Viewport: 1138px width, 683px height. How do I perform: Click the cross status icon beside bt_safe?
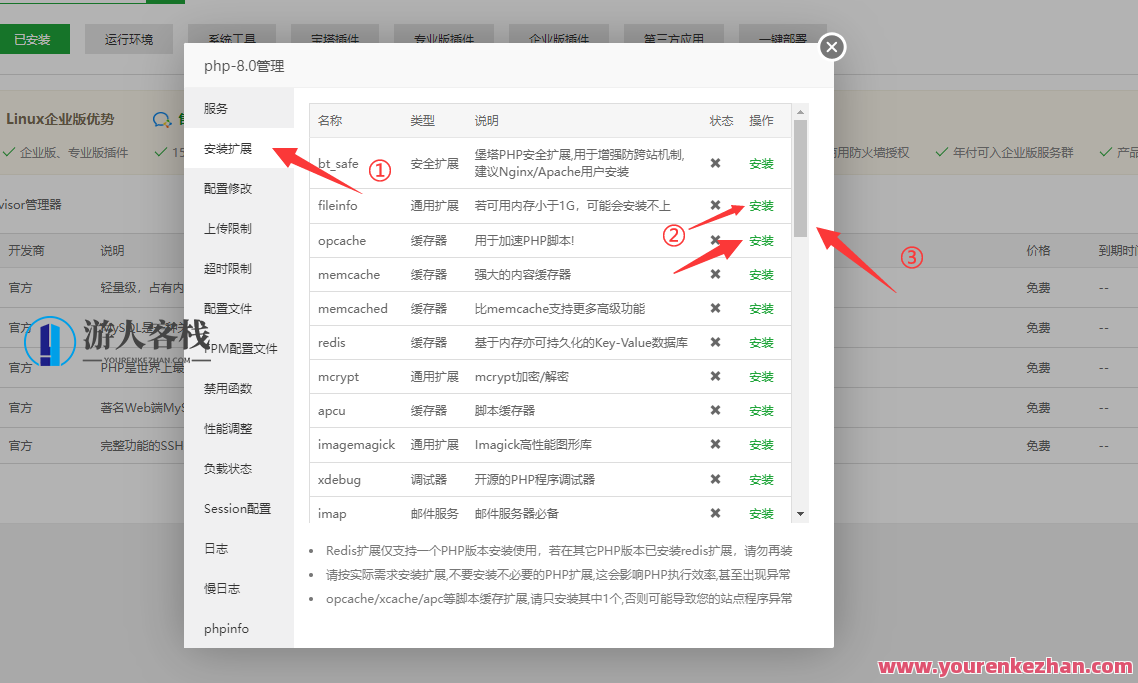716,162
